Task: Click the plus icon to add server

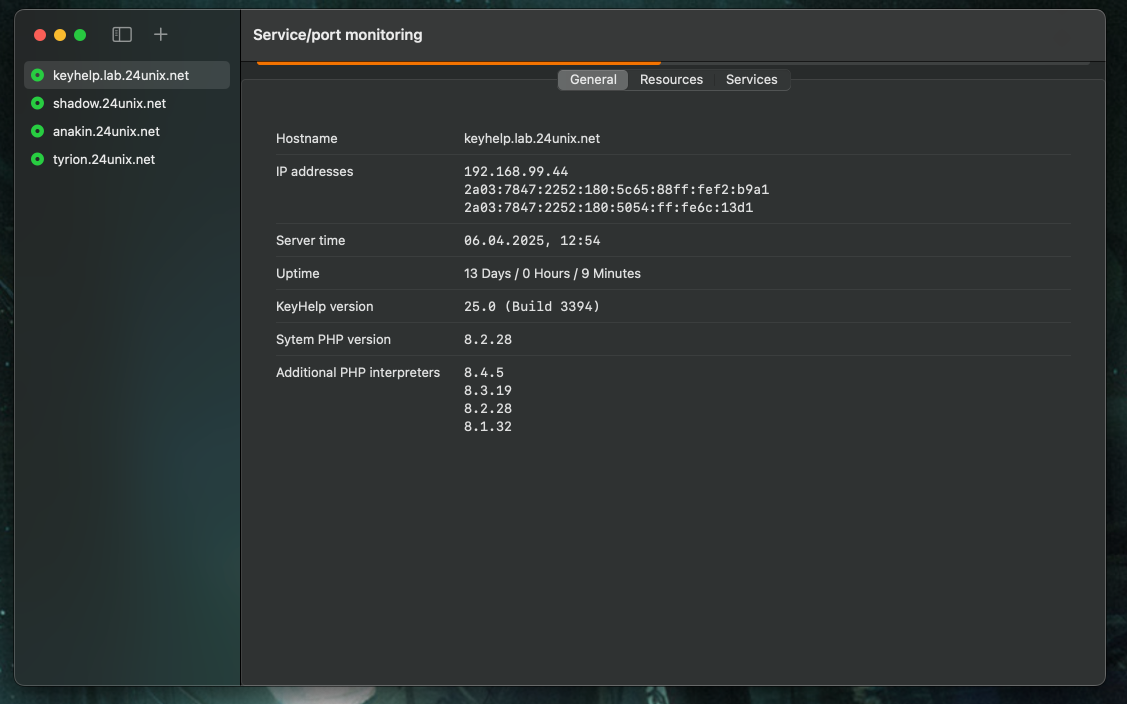Action: 160,35
